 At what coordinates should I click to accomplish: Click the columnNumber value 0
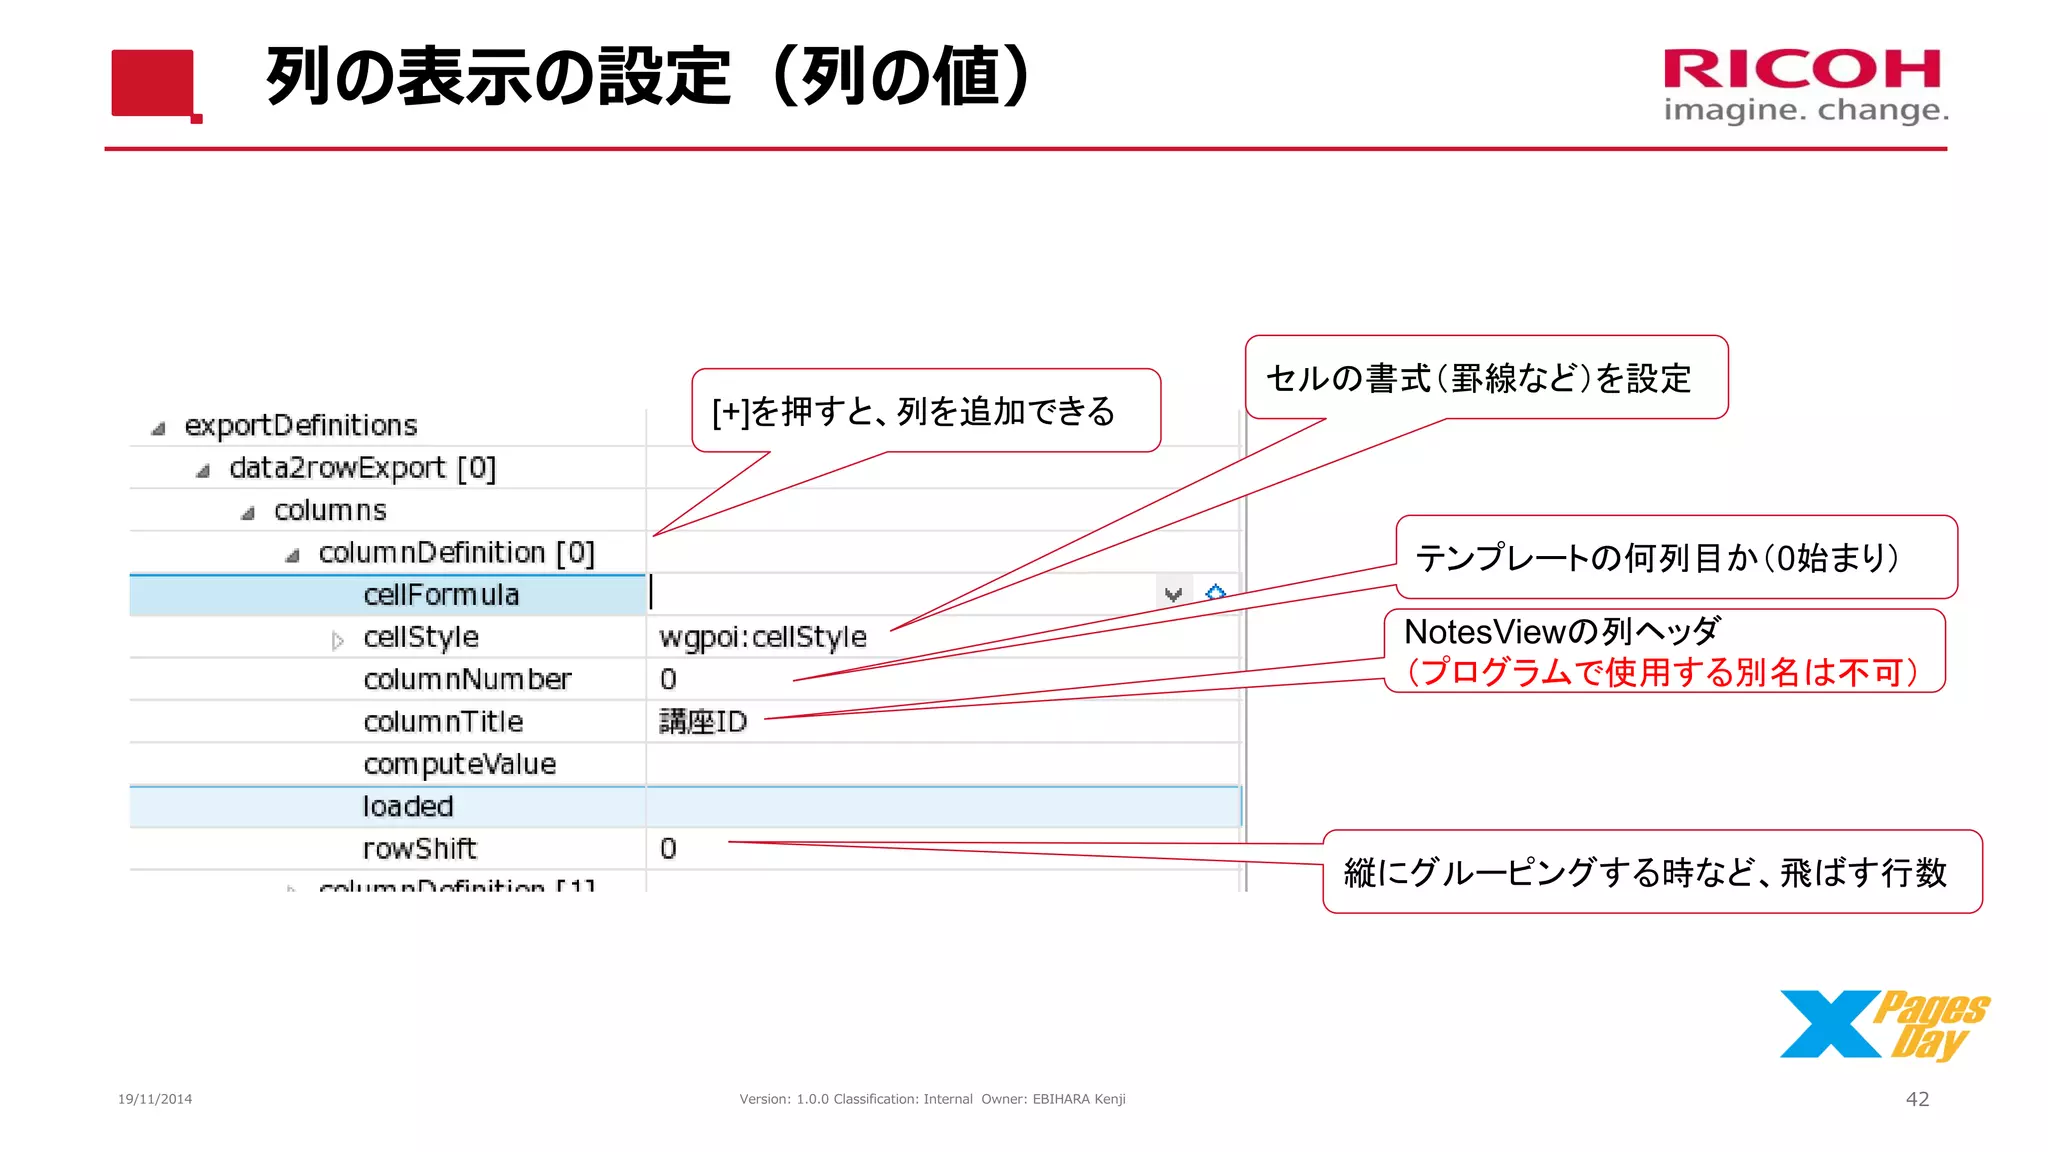tap(668, 680)
